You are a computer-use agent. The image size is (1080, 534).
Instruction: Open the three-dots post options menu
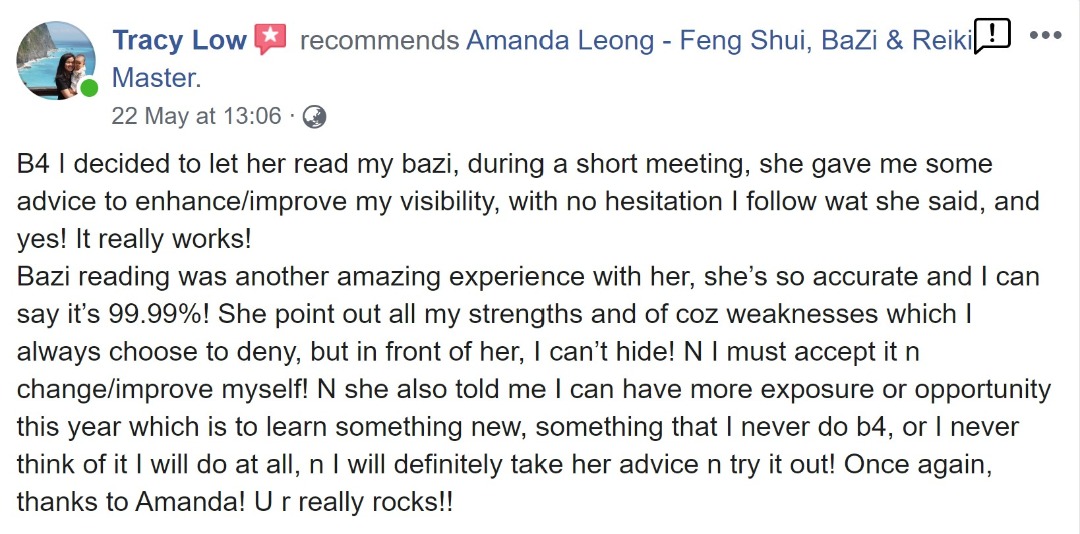pos(1045,35)
